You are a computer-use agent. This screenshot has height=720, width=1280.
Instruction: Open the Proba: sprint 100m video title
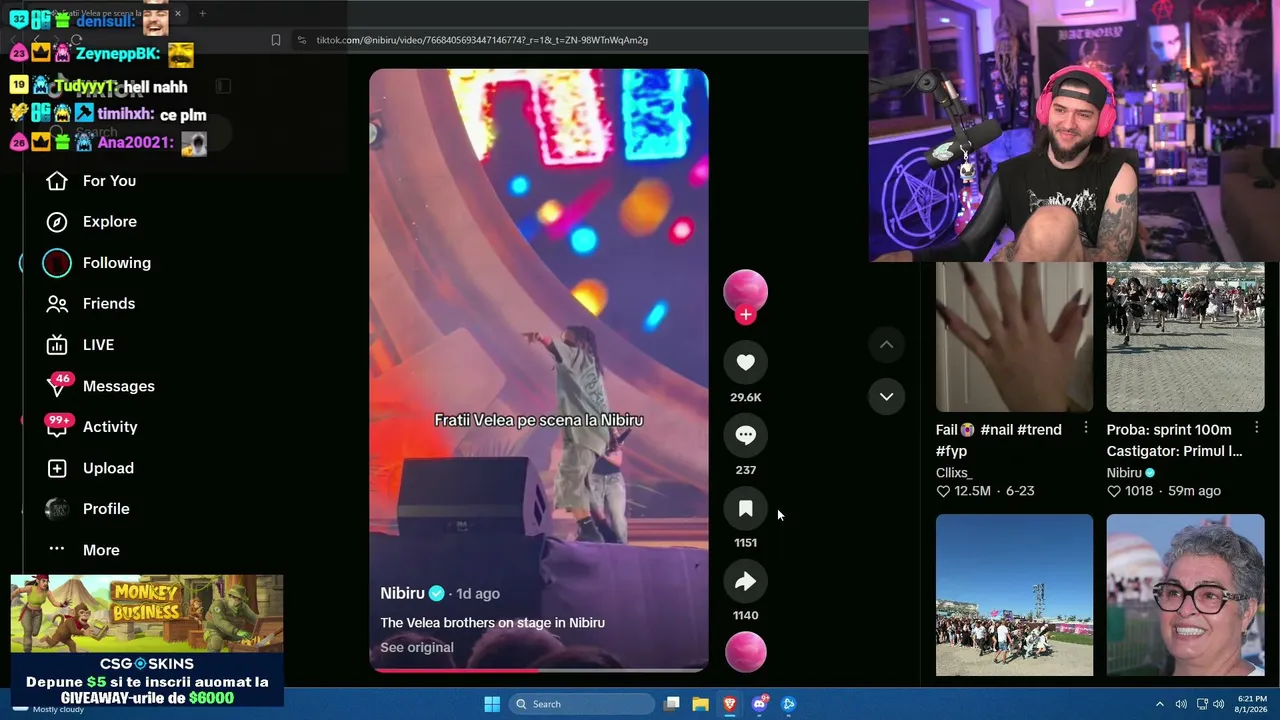pyautogui.click(x=1175, y=440)
